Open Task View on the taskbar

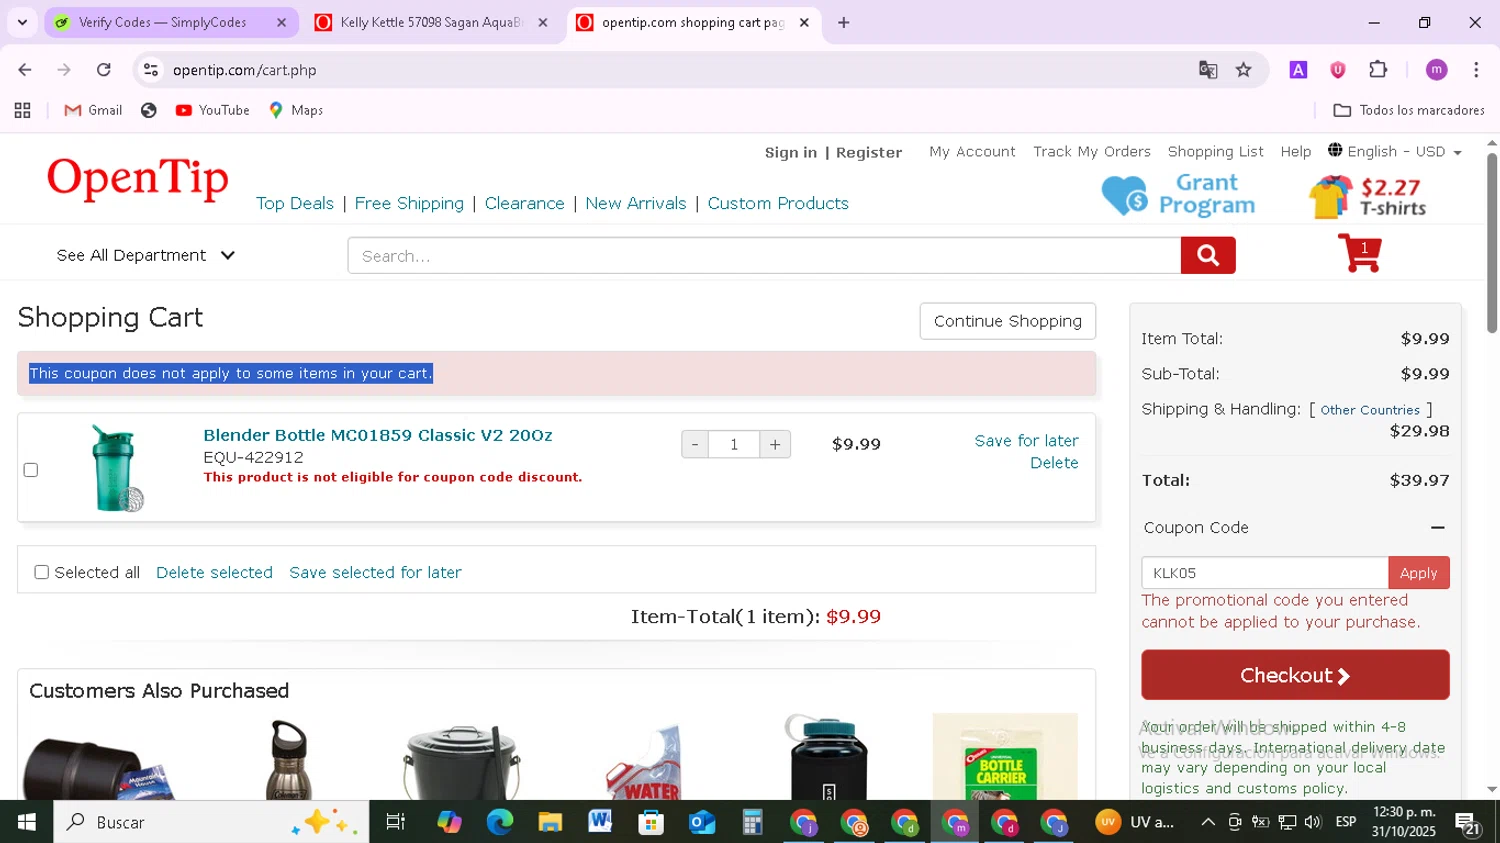coord(395,822)
